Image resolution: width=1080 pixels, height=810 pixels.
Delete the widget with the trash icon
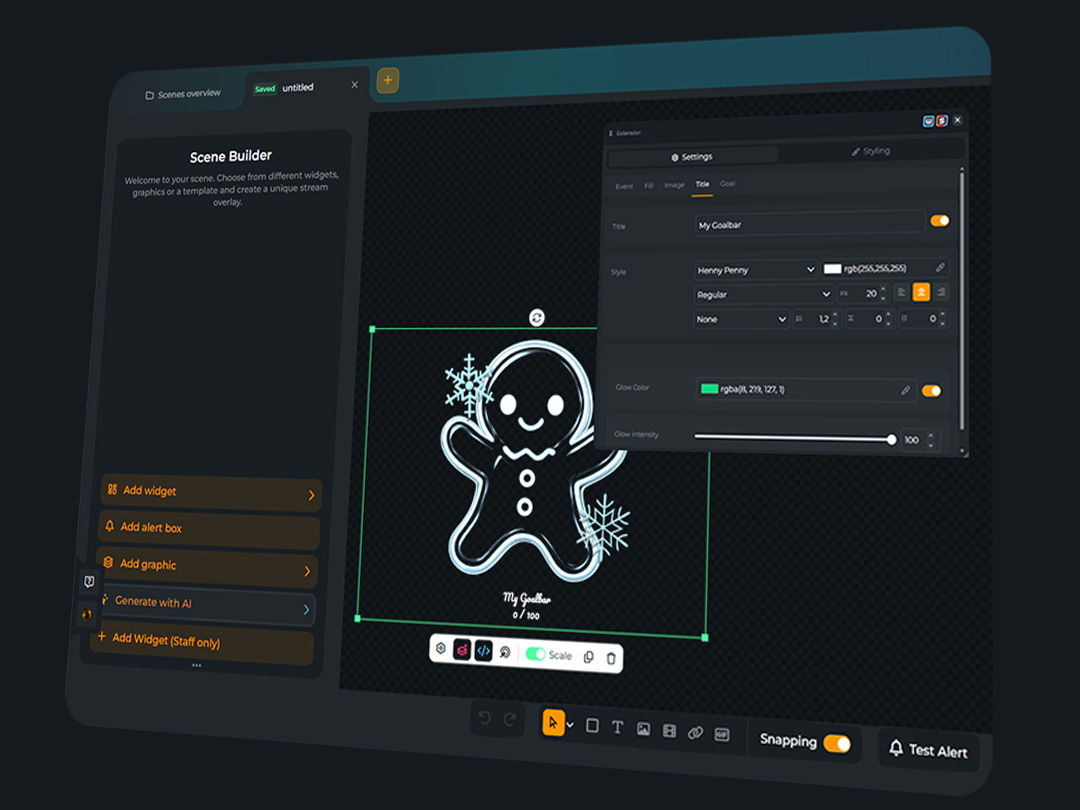(611, 658)
